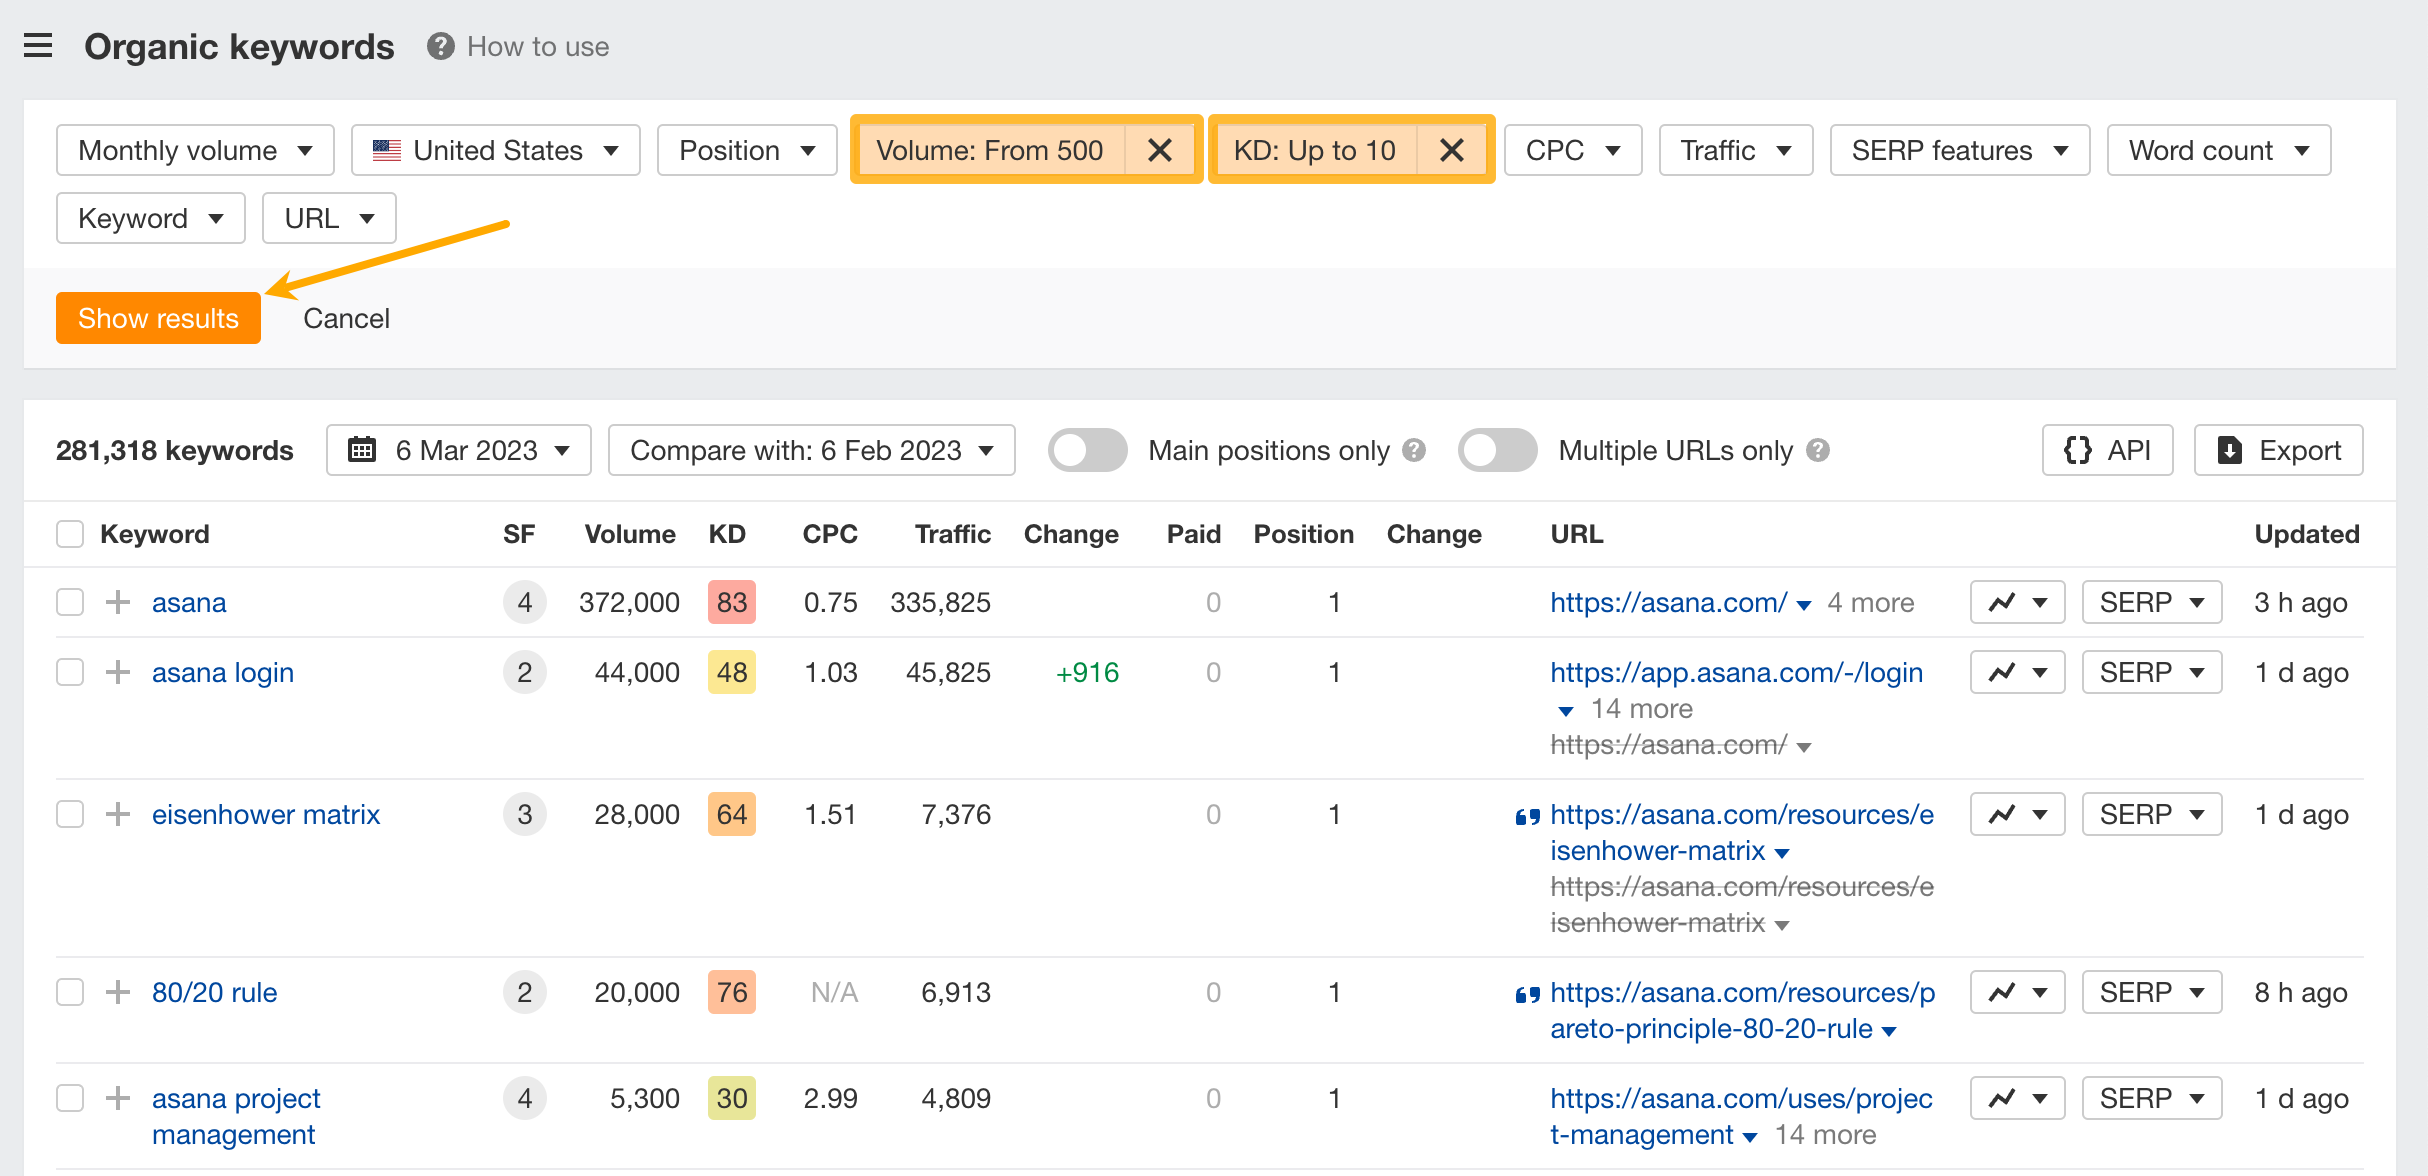This screenshot has width=2428, height=1176.
Task: Open the How to use help
Action: coord(518,46)
